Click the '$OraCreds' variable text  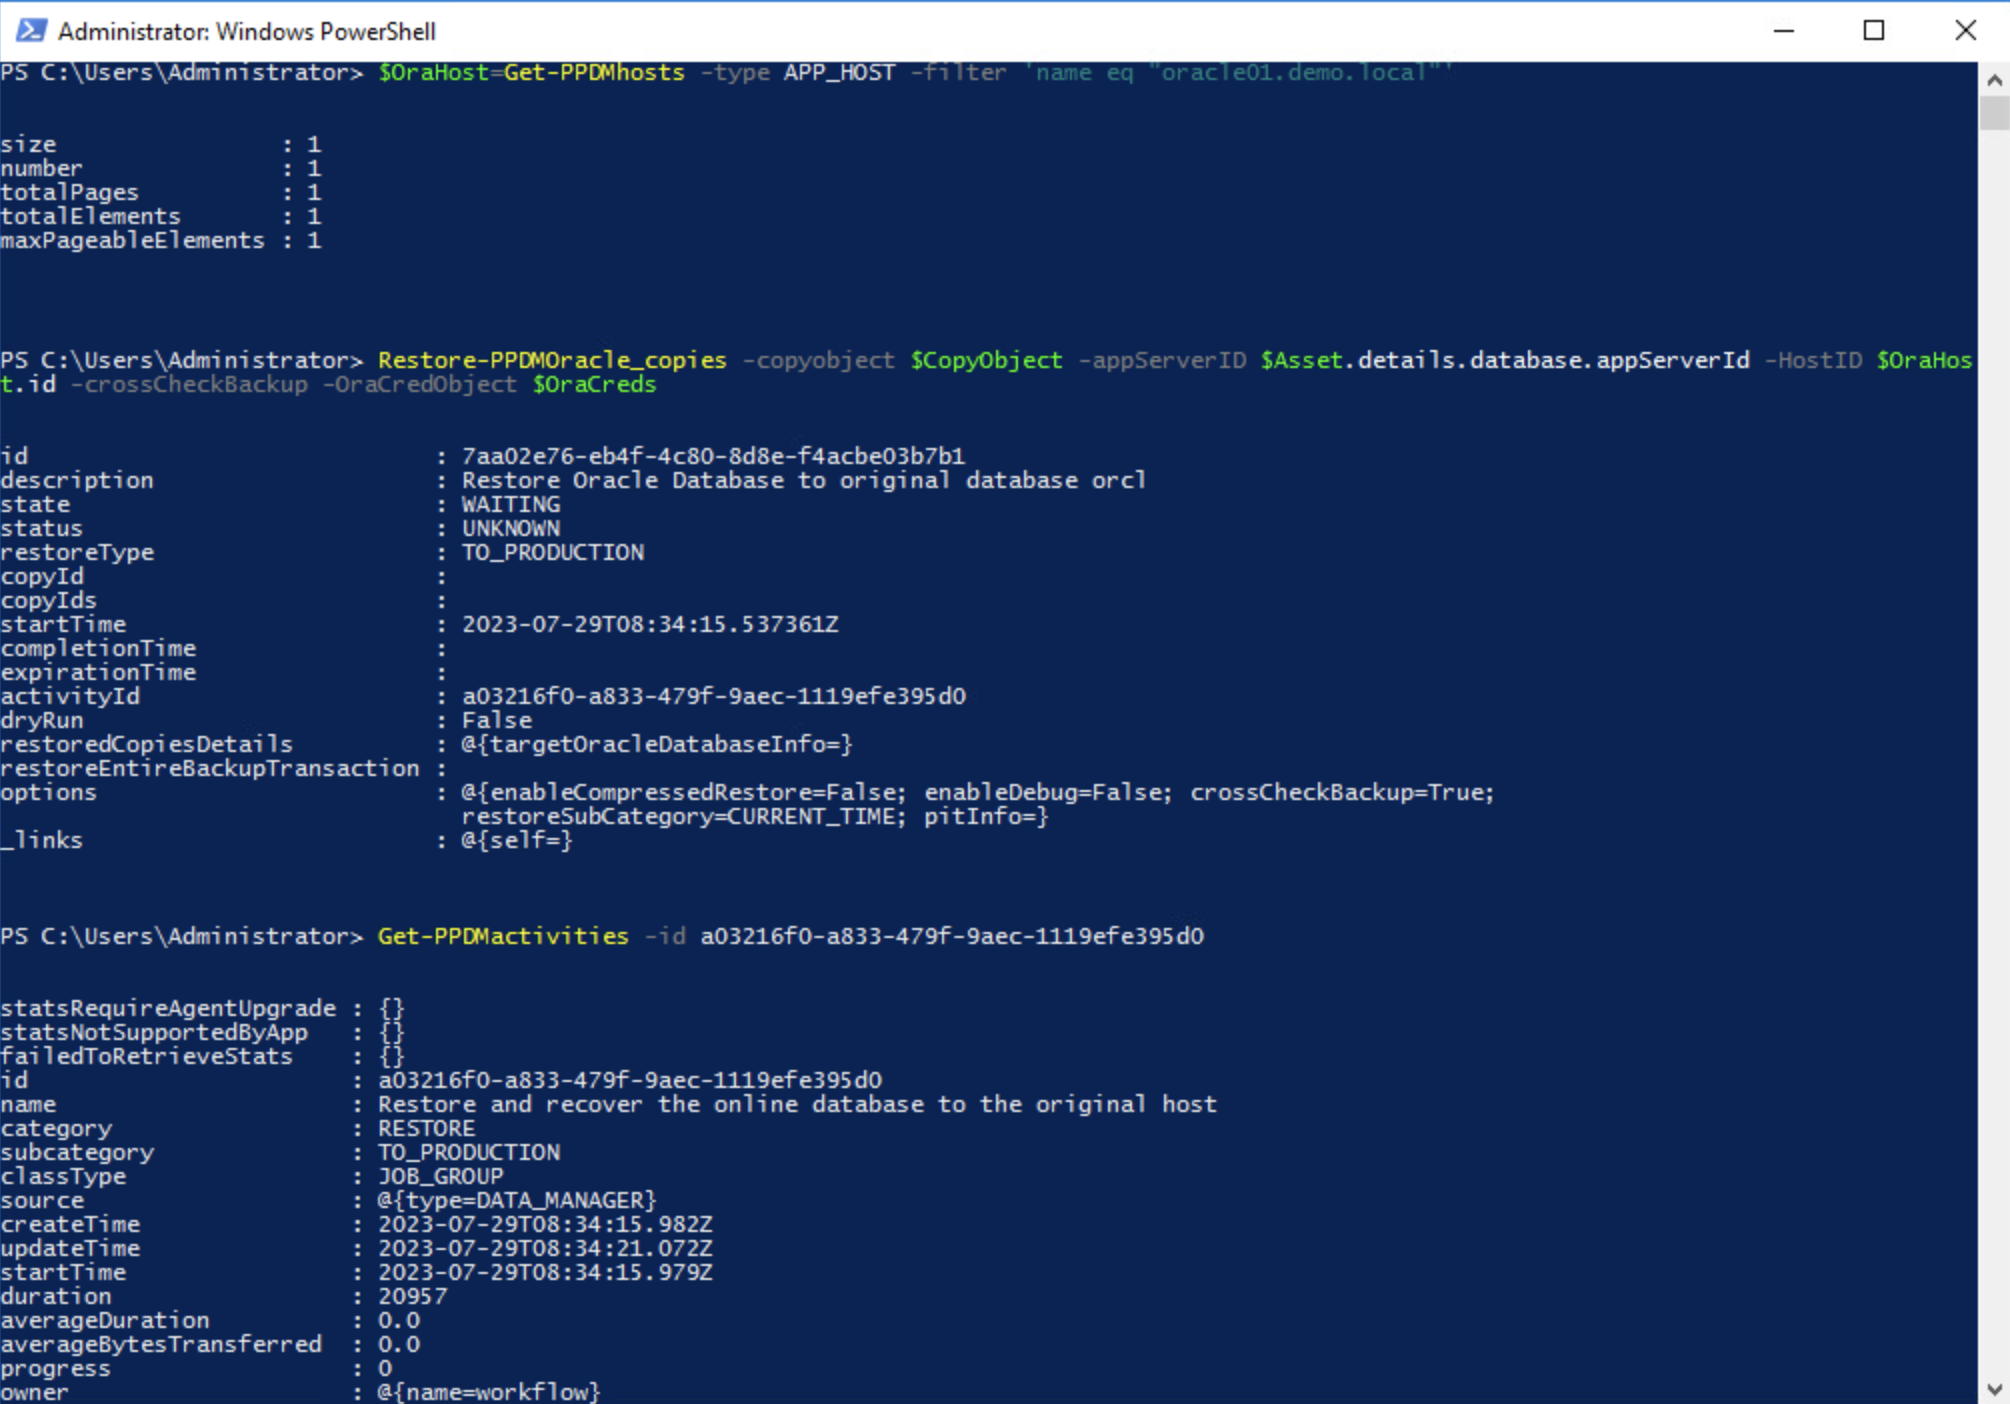(594, 384)
